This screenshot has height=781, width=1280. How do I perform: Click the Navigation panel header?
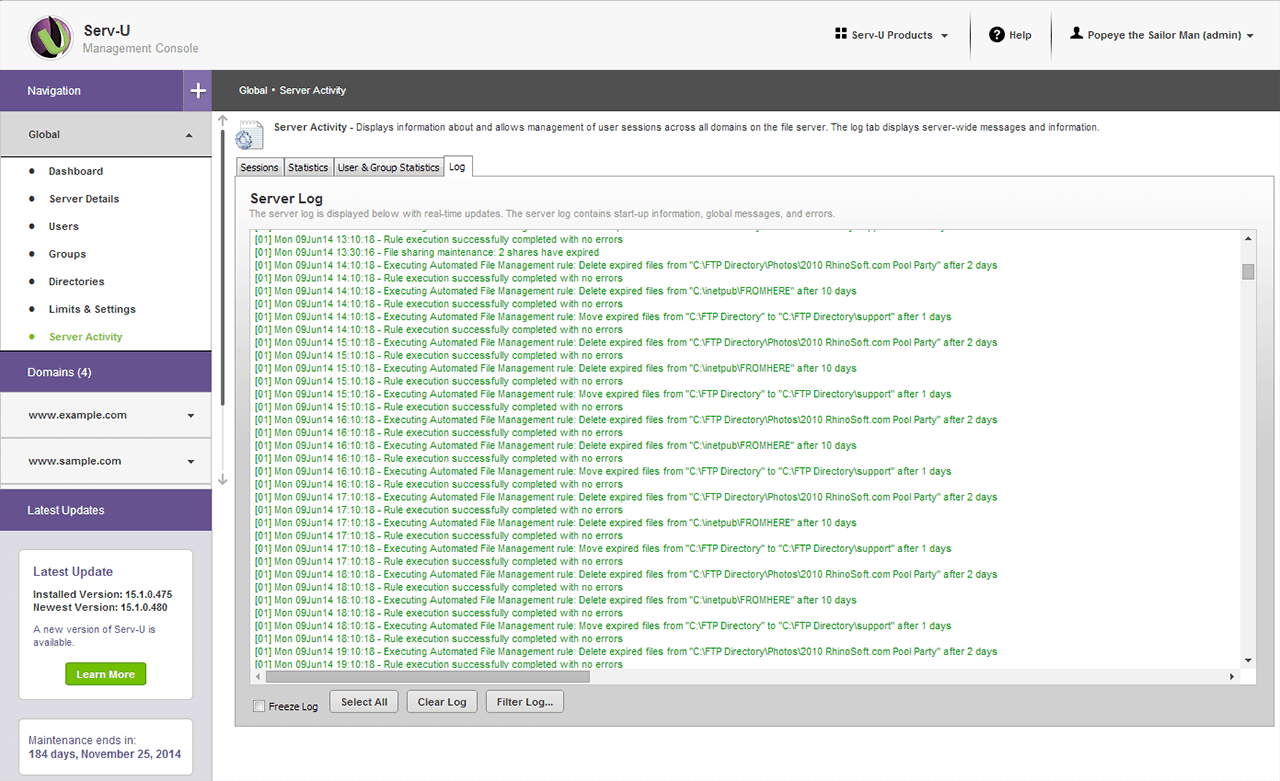[92, 91]
